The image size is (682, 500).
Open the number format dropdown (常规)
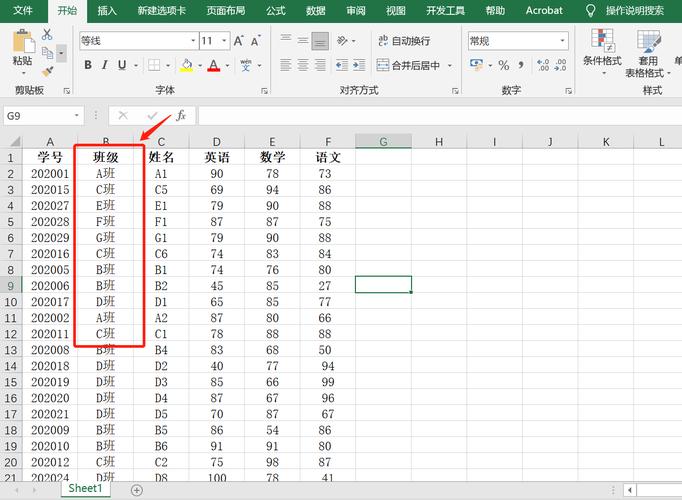(563, 41)
